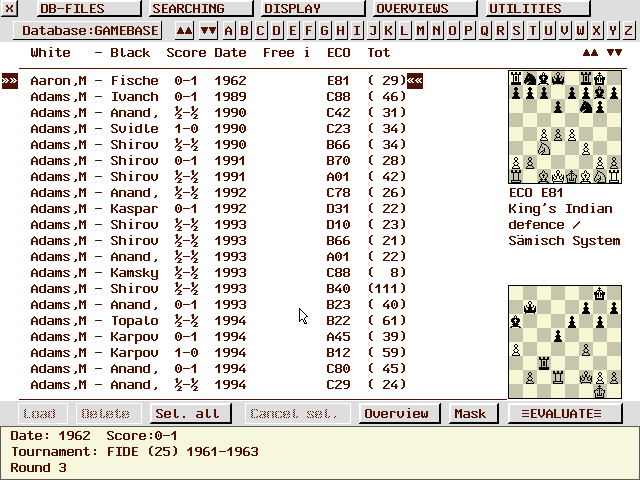Viewport: 640px width, 480px height.
Task: Jump to letter V in index
Action: coord(564,31)
